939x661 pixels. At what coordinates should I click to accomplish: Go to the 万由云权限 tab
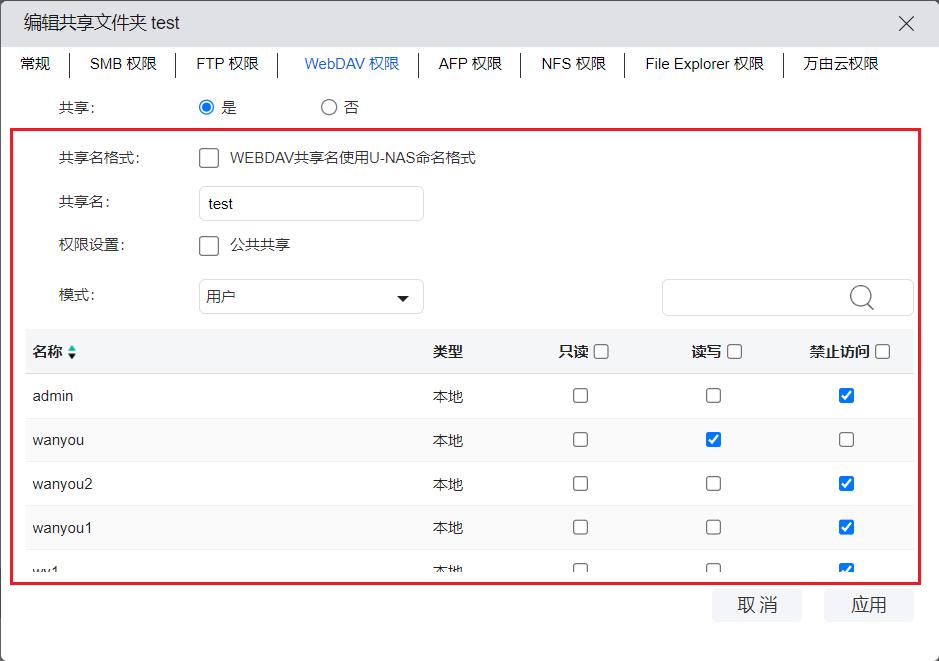tap(840, 64)
